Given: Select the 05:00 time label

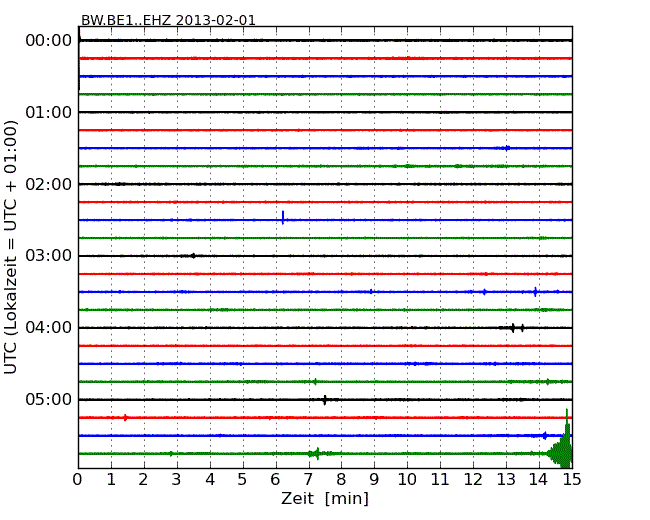Looking at the screenshot, I should point(49,399).
